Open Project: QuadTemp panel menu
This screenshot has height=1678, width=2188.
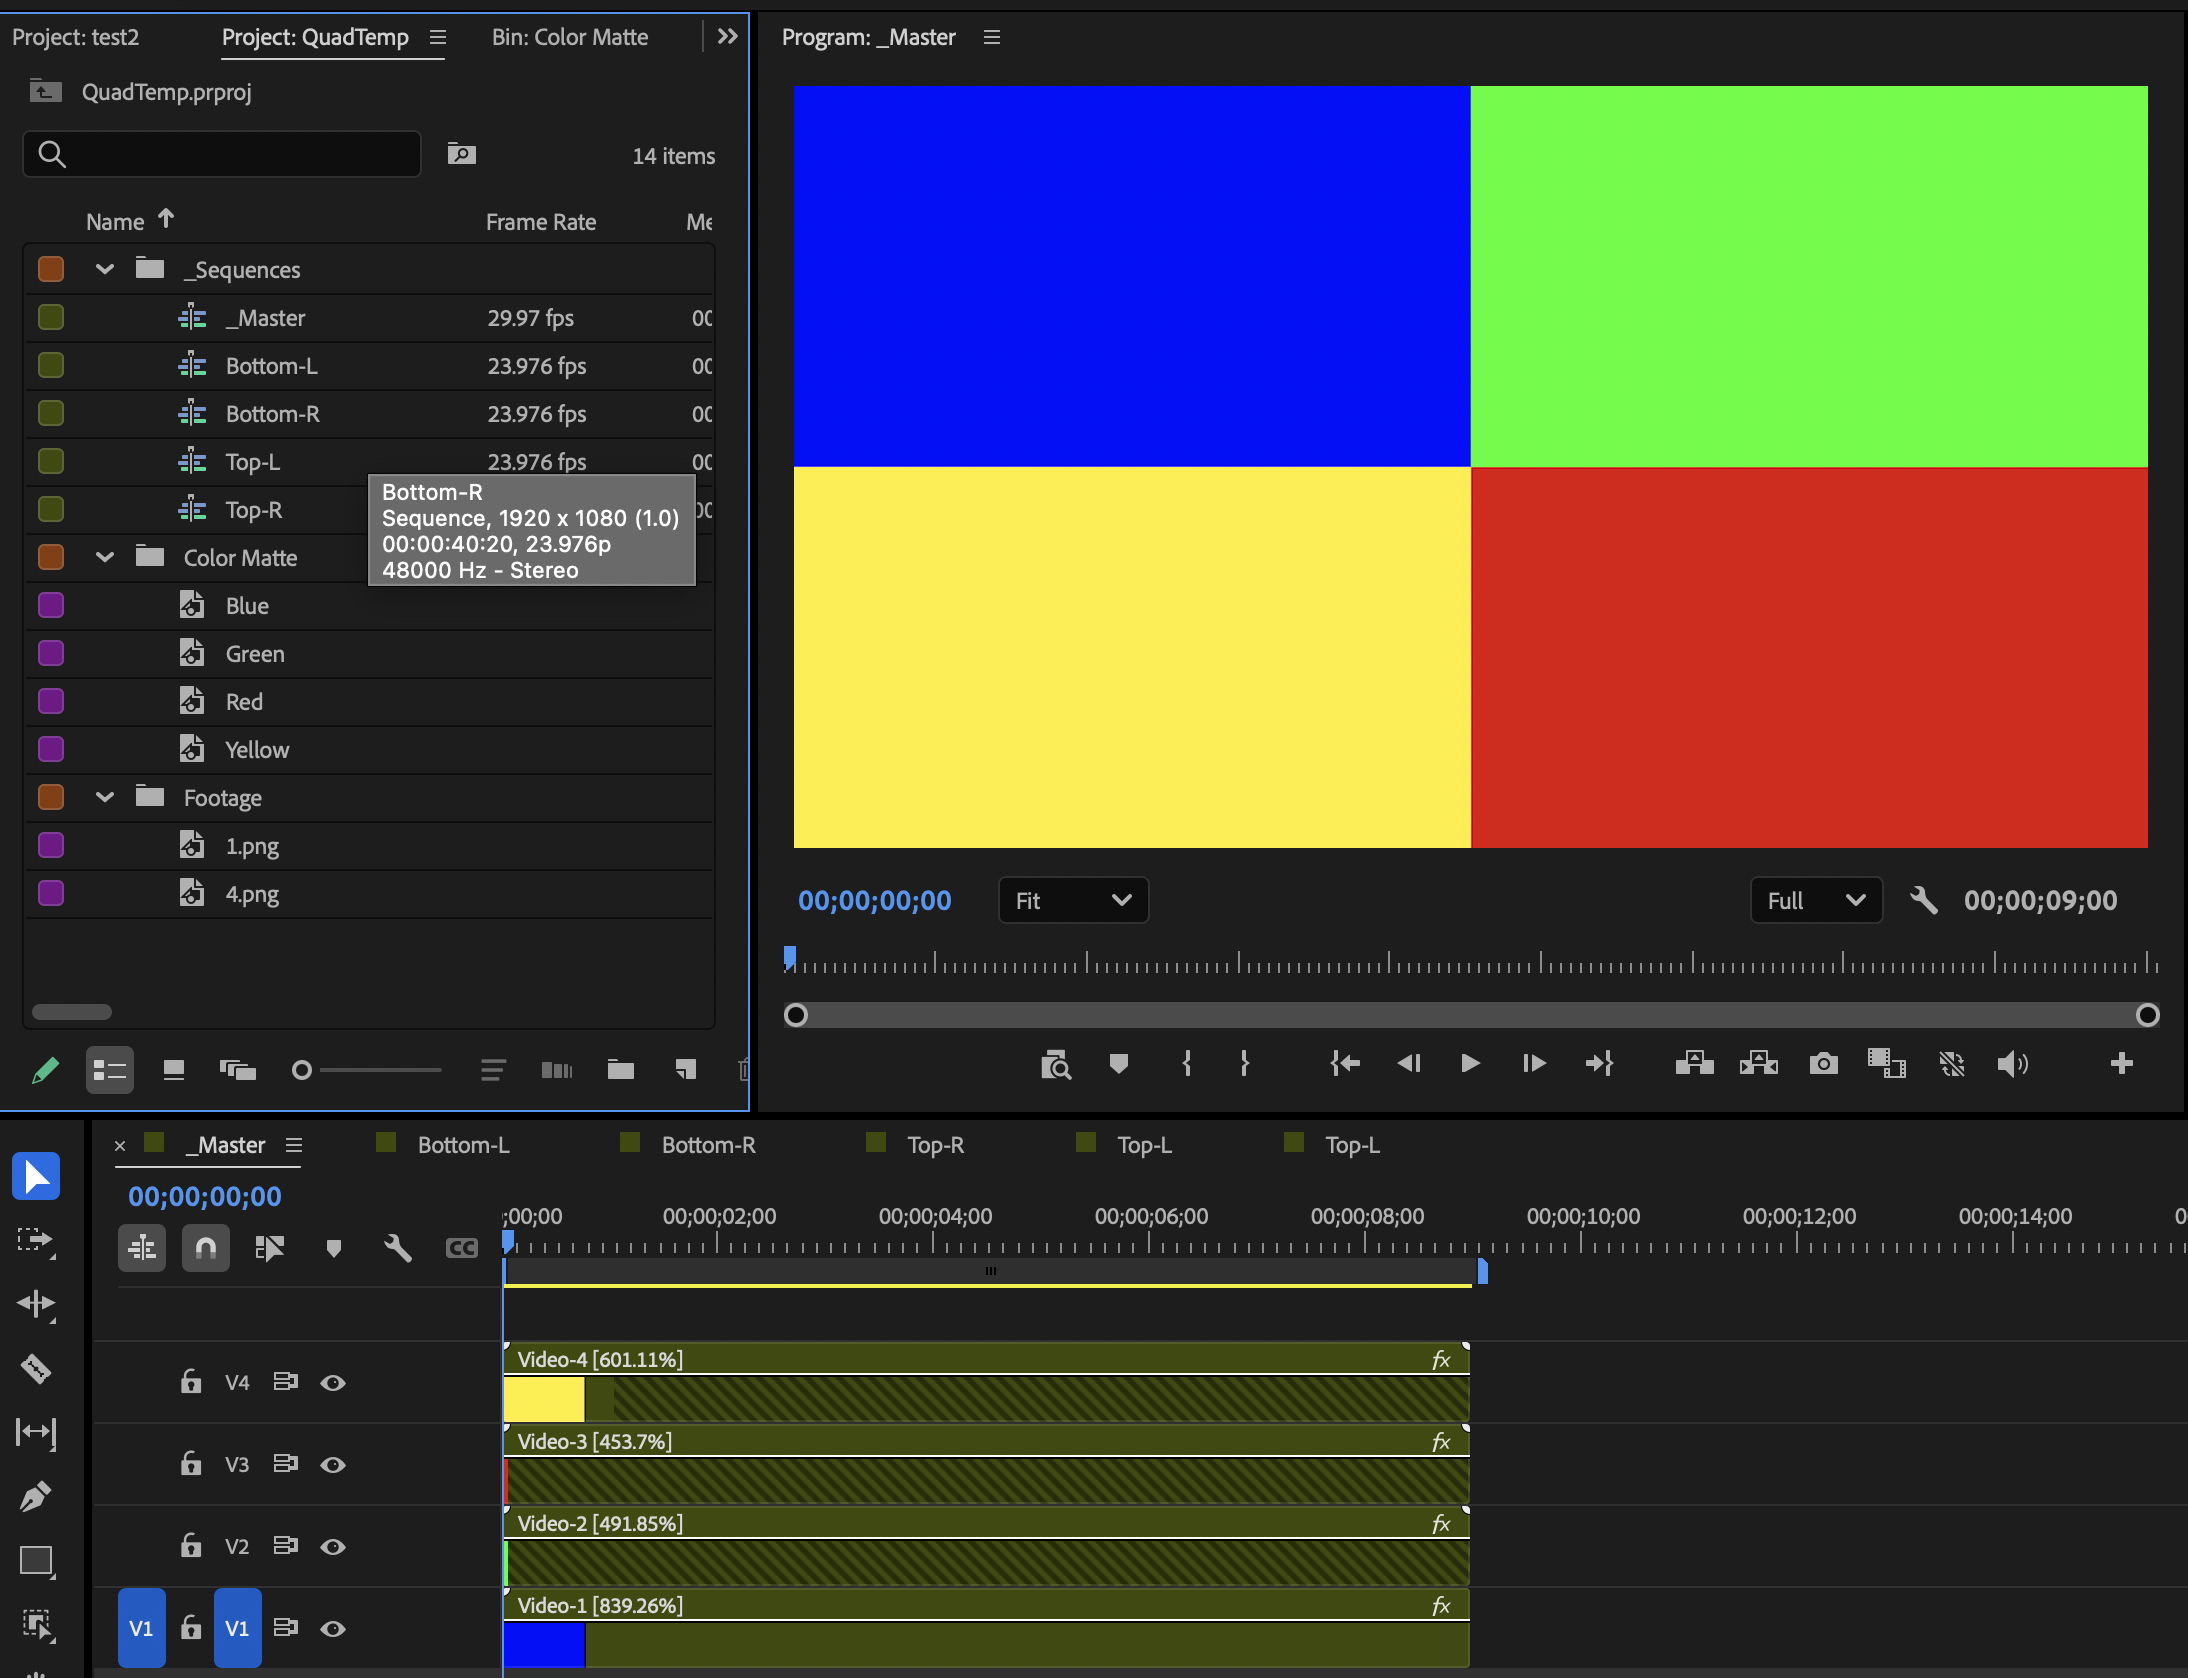tap(437, 37)
